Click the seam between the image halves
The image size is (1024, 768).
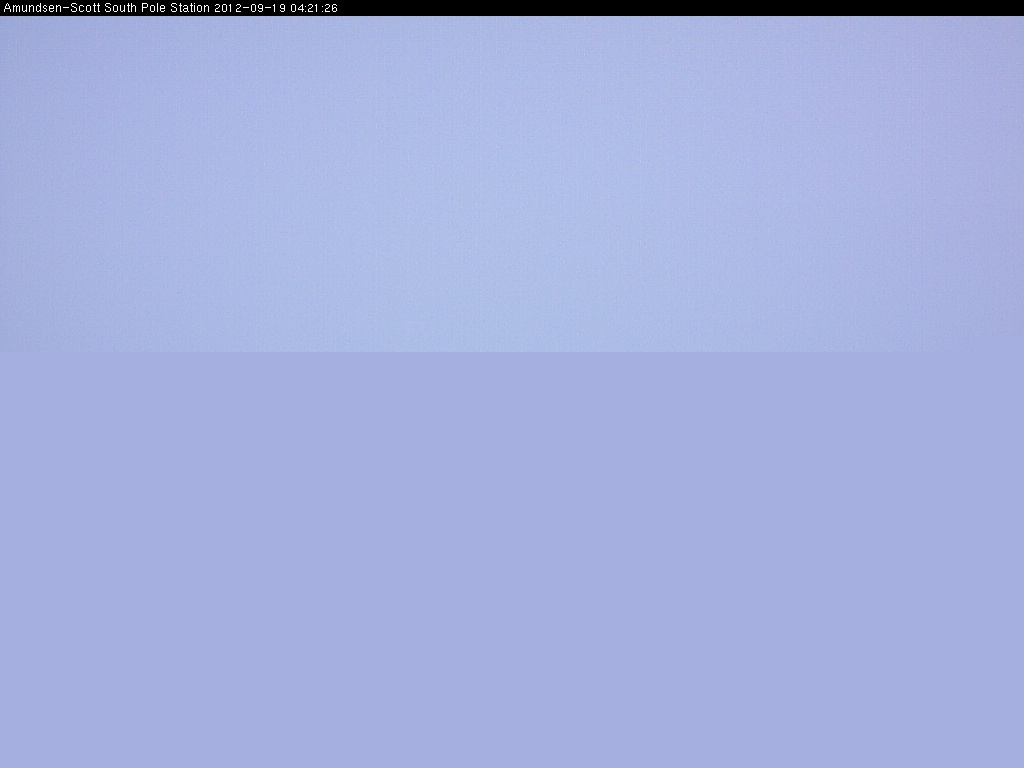pyautogui.click(x=512, y=351)
